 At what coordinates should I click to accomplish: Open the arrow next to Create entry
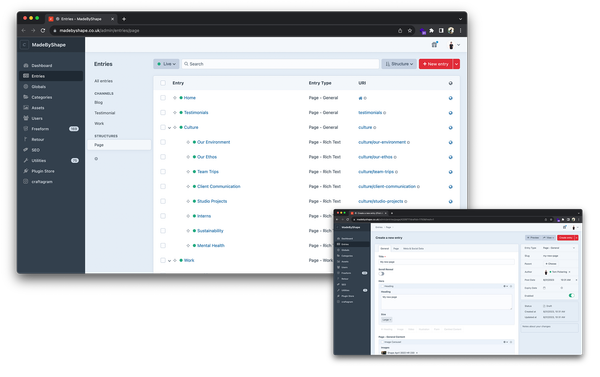pyautogui.click(x=577, y=238)
